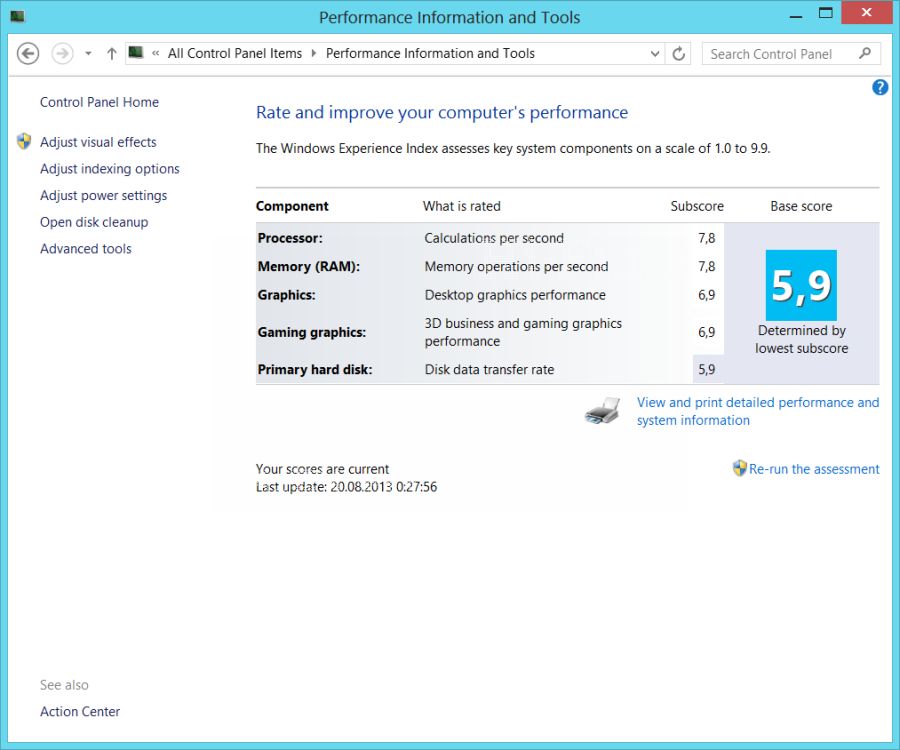Click the Up one level arrow
The image size is (900, 750).
111,54
